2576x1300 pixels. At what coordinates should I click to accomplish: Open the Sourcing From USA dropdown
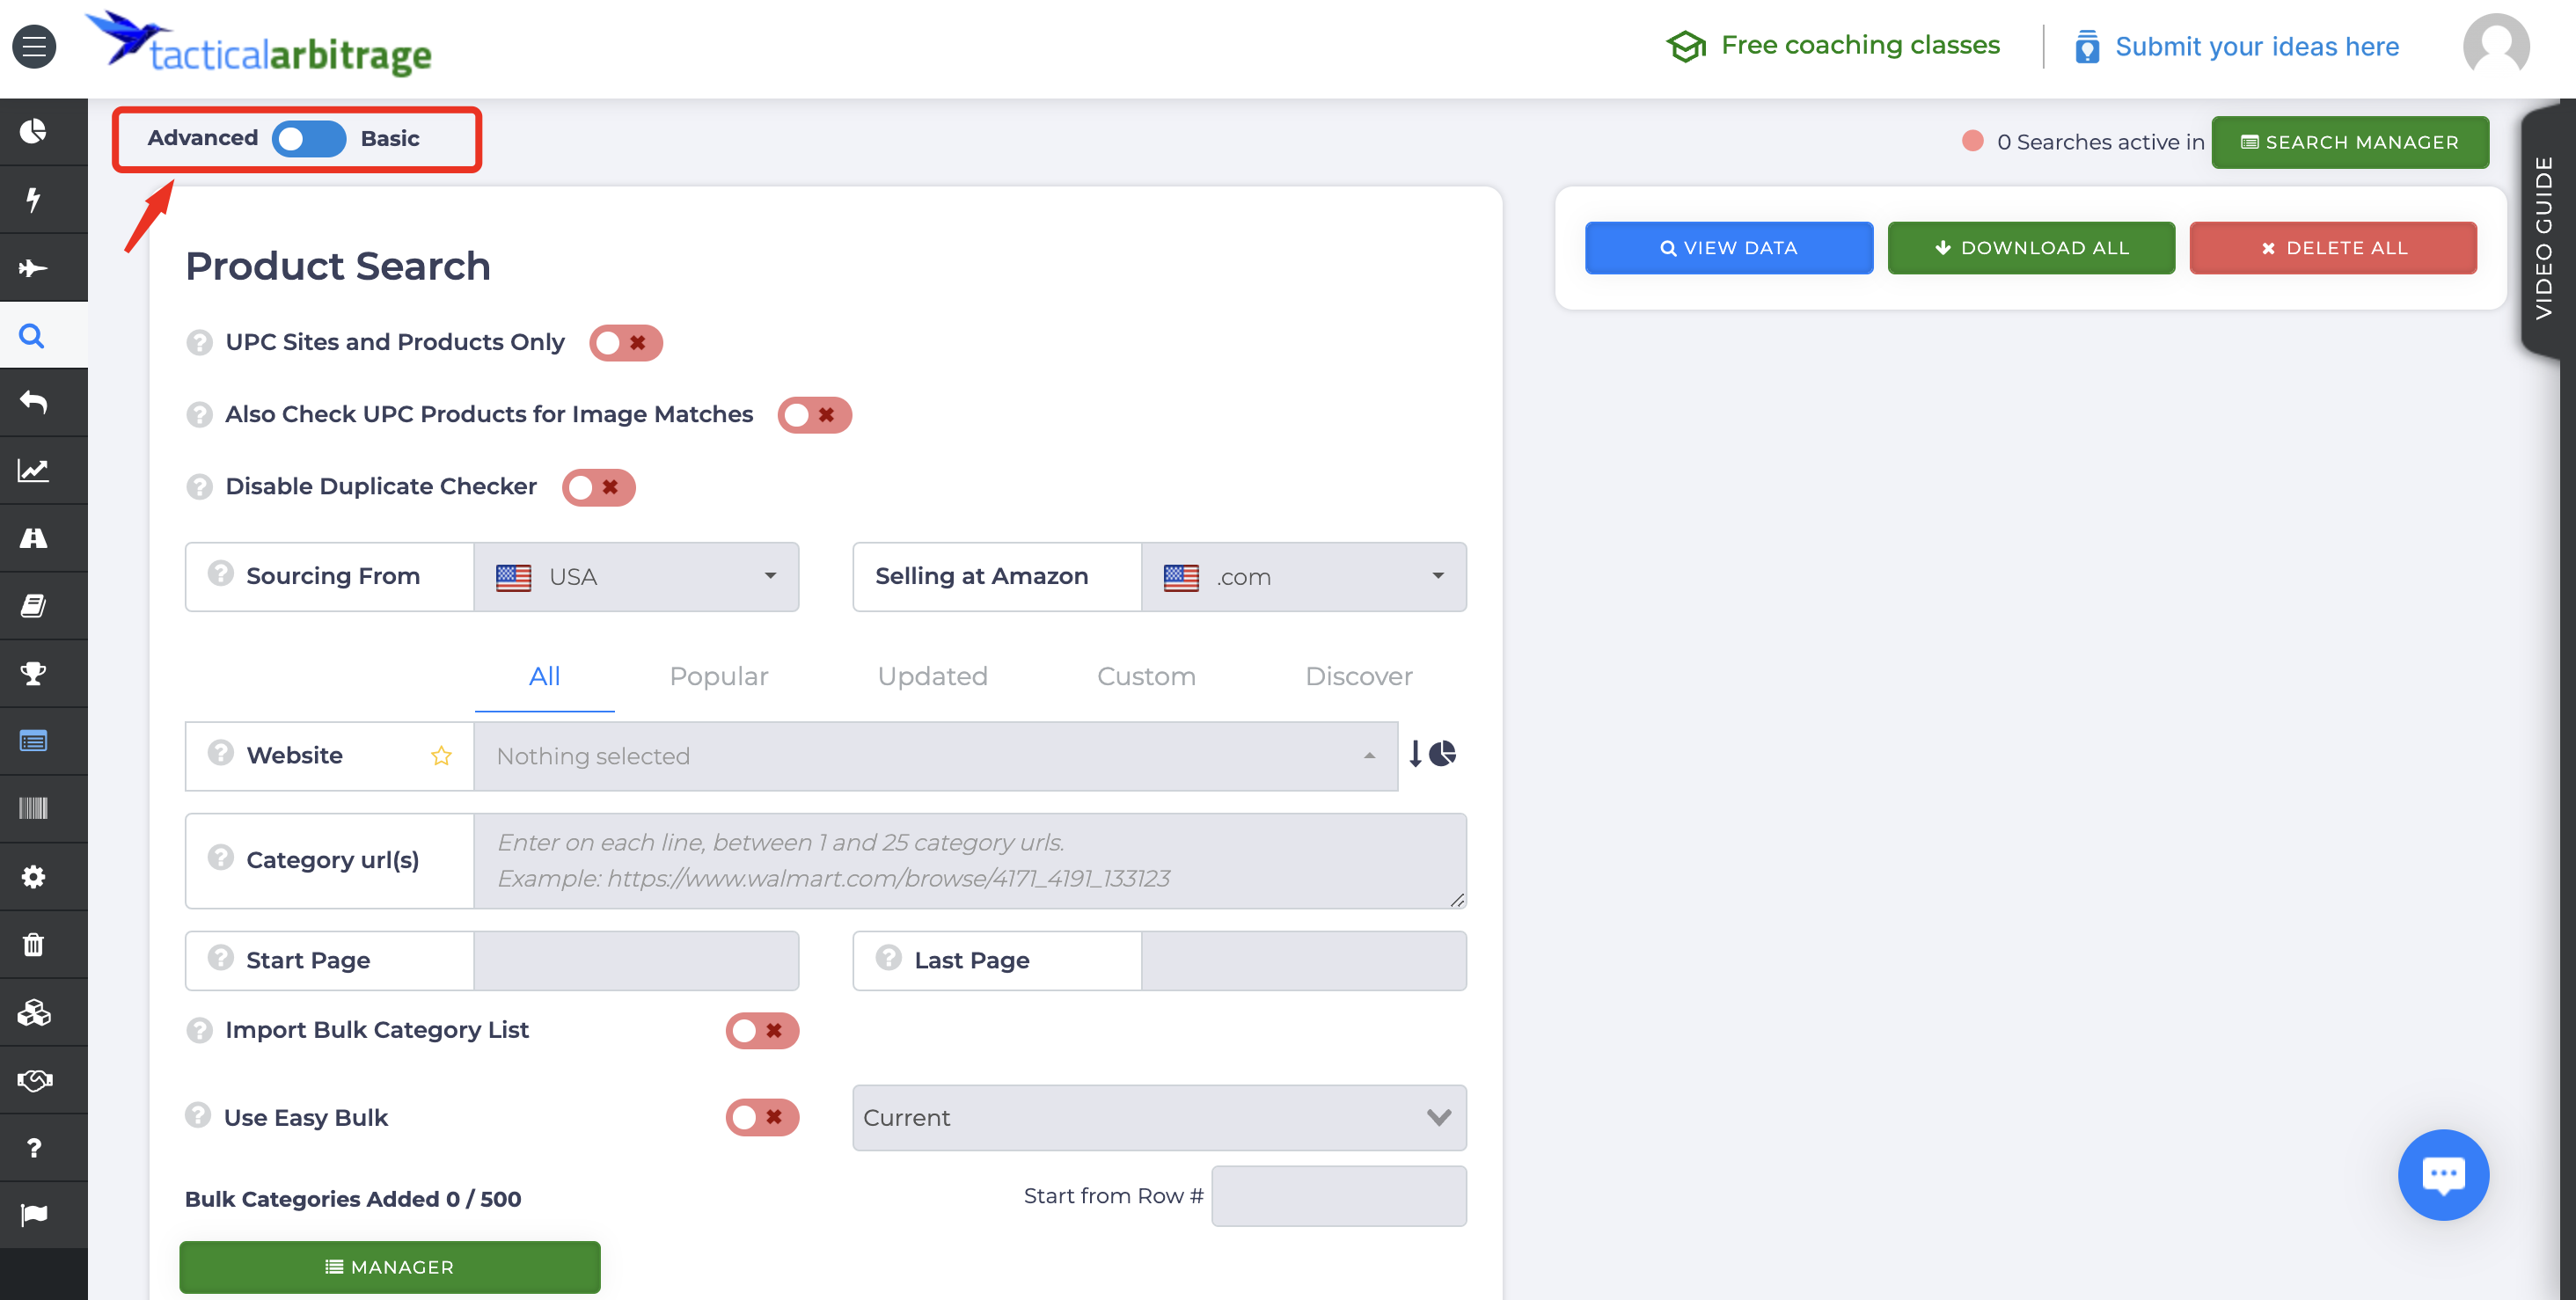(x=636, y=577)
